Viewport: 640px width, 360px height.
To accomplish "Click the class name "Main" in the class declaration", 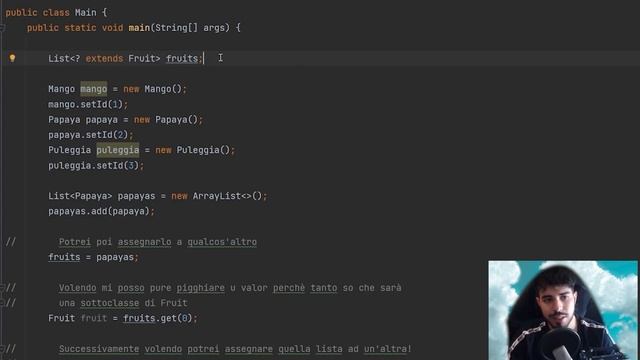I will 85,13.
